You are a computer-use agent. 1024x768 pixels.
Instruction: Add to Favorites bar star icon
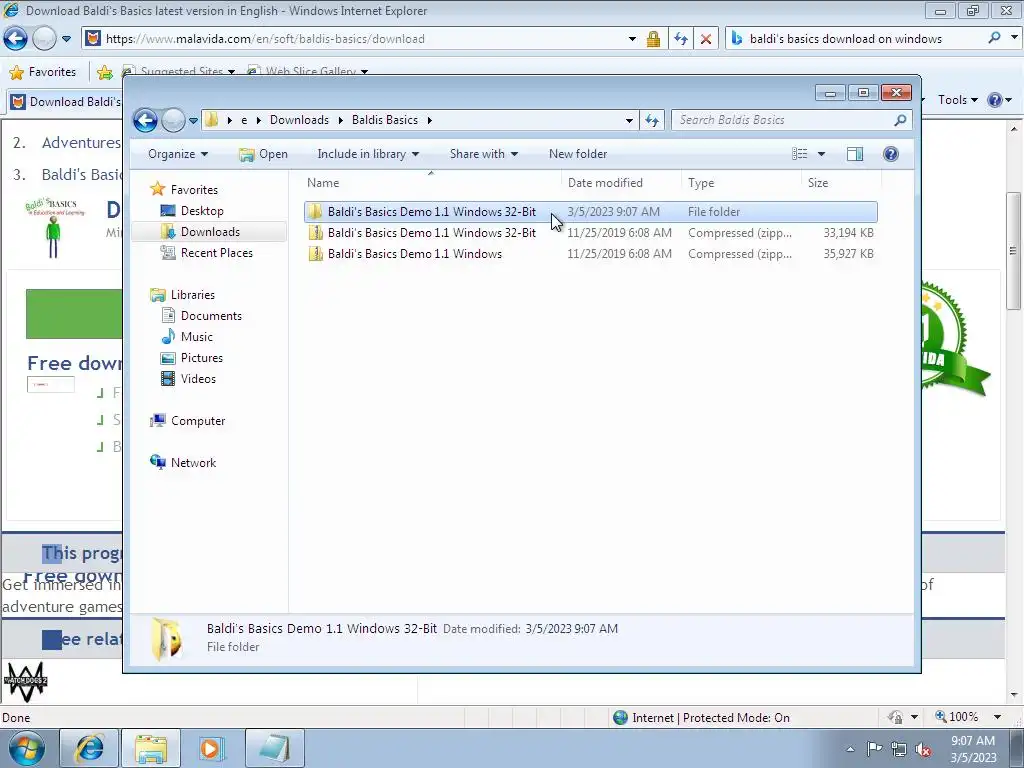(104, 72)
